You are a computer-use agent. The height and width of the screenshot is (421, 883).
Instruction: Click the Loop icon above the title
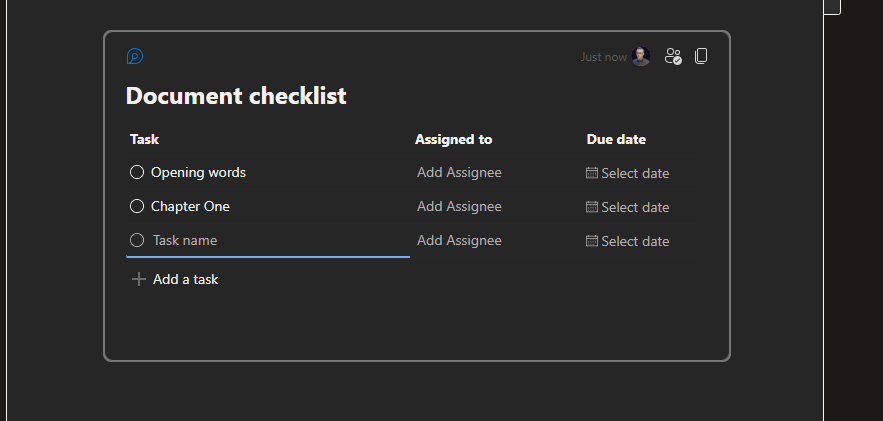pyautogui.click(x=135, y=57)
